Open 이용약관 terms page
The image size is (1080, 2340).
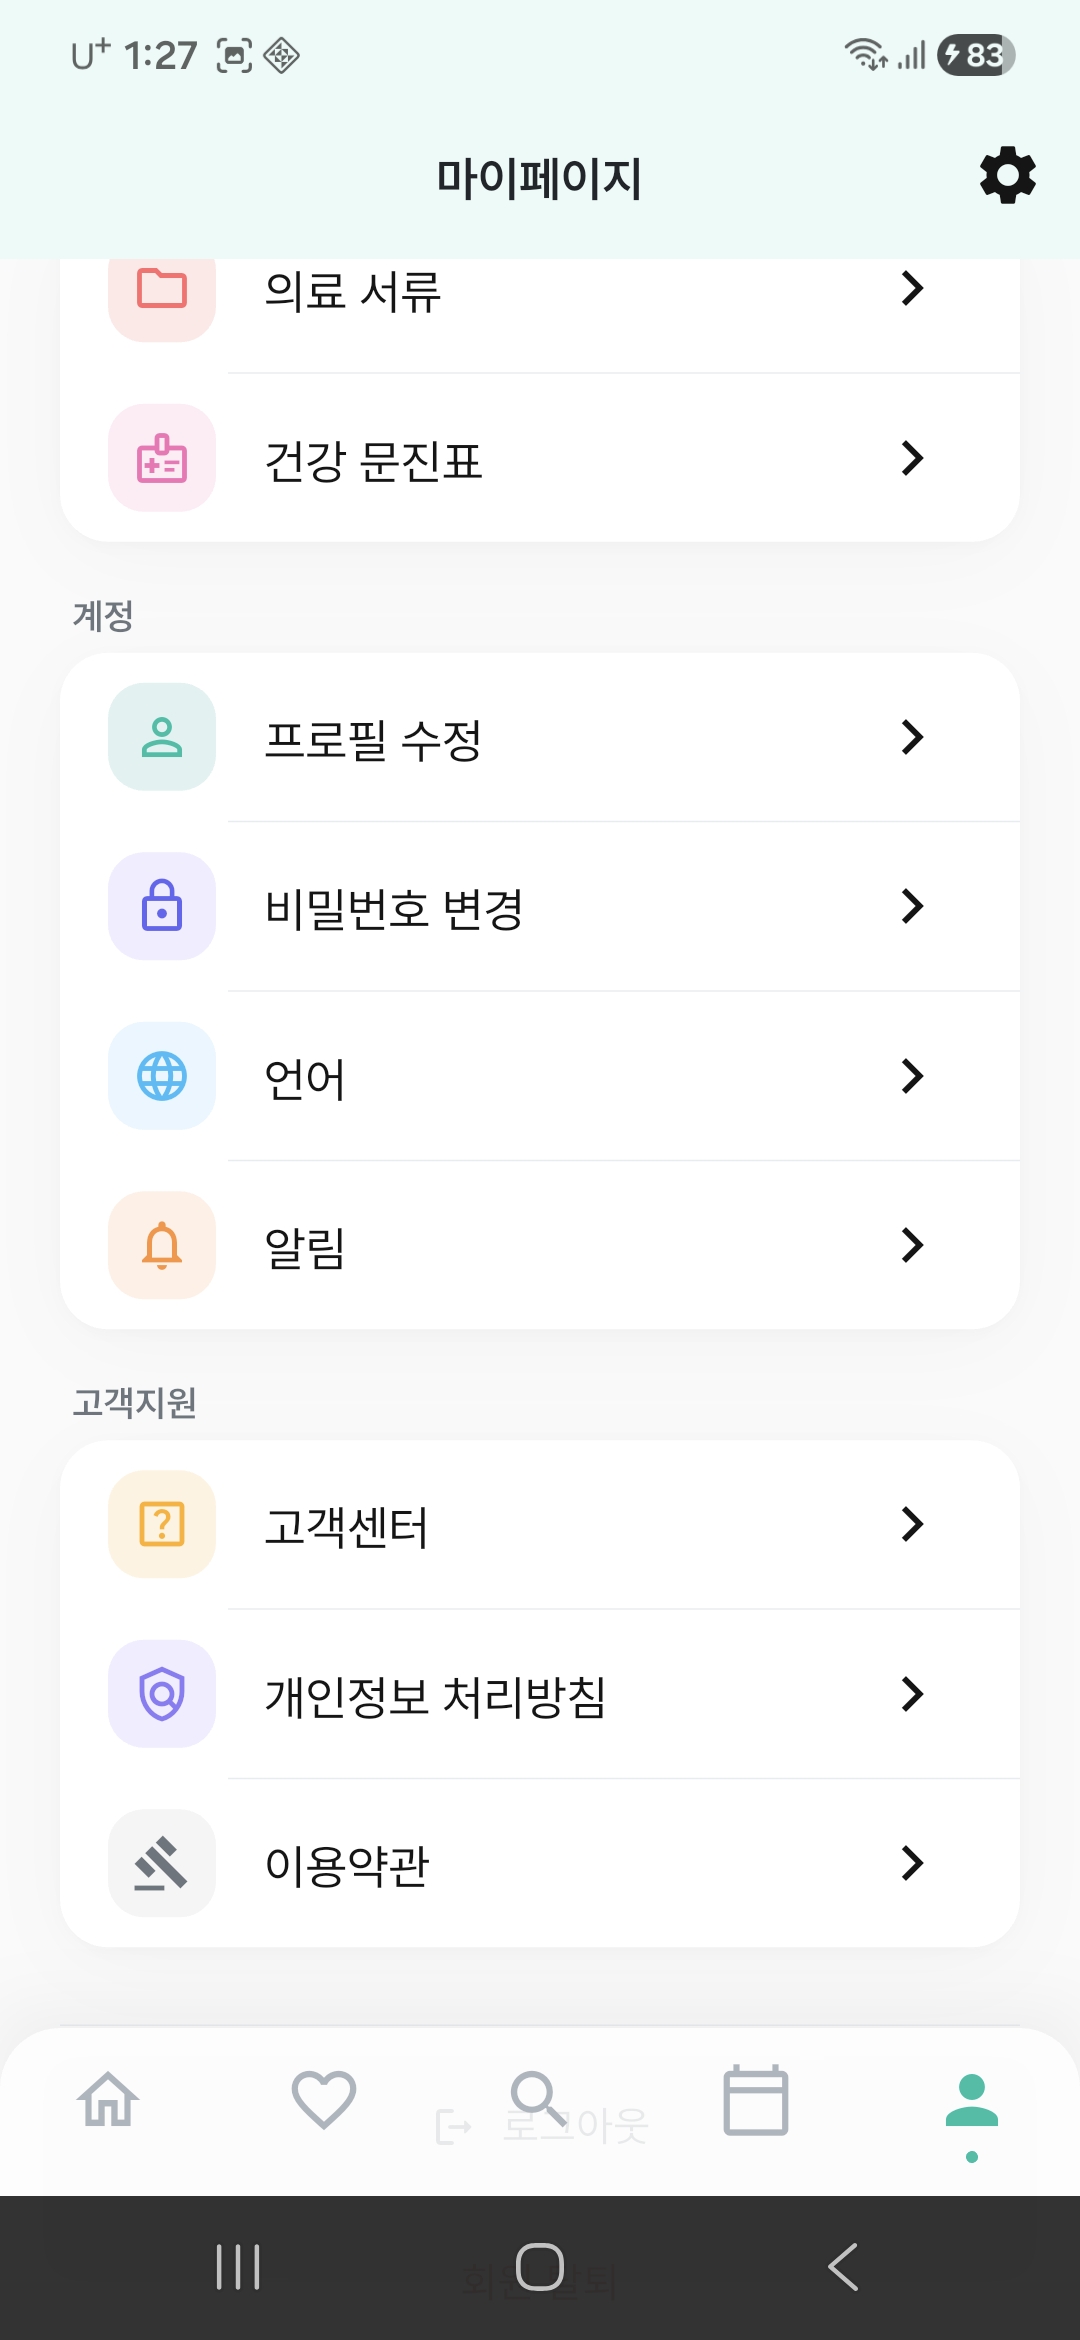[347, 1865]
